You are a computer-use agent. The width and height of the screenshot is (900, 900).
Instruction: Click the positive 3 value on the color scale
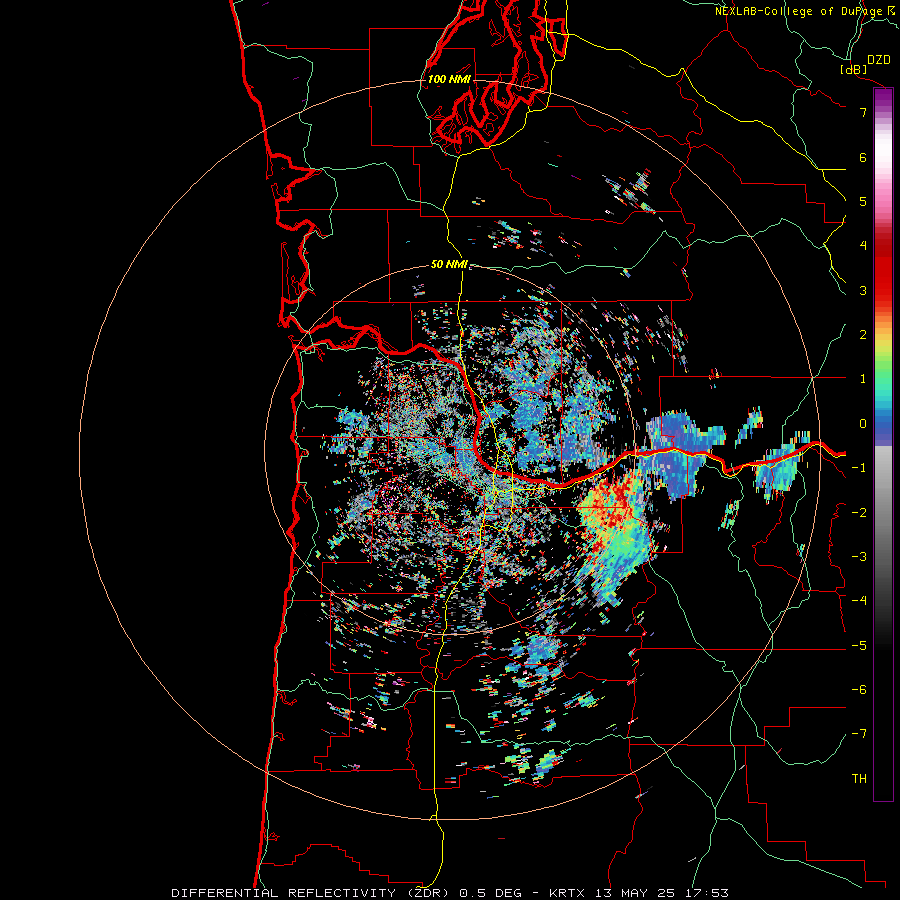click(x=863, y=290)
